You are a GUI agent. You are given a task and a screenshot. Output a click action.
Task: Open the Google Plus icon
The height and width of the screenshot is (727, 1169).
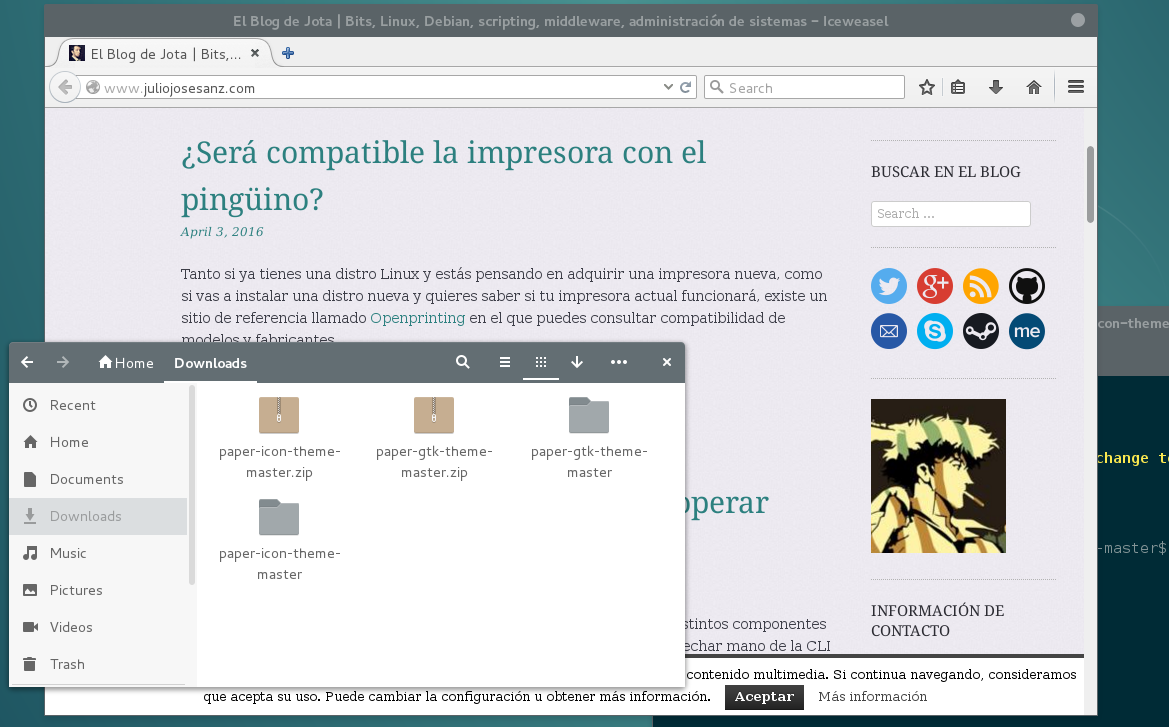pos(935,286)
